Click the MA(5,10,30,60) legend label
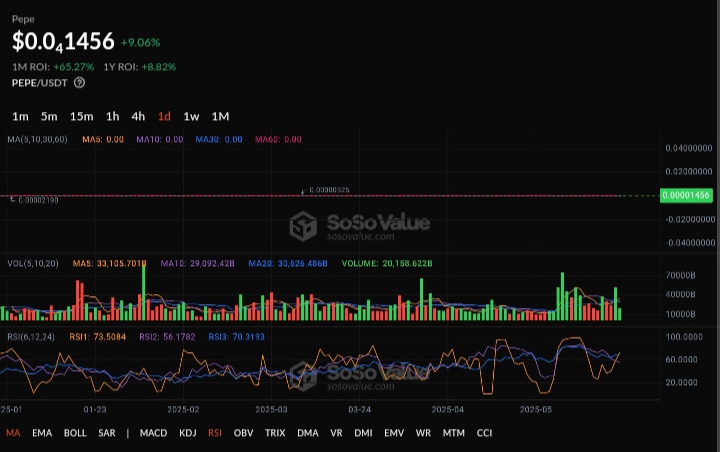This screenshot has height=452, width=720. click(x=34, y=139)
